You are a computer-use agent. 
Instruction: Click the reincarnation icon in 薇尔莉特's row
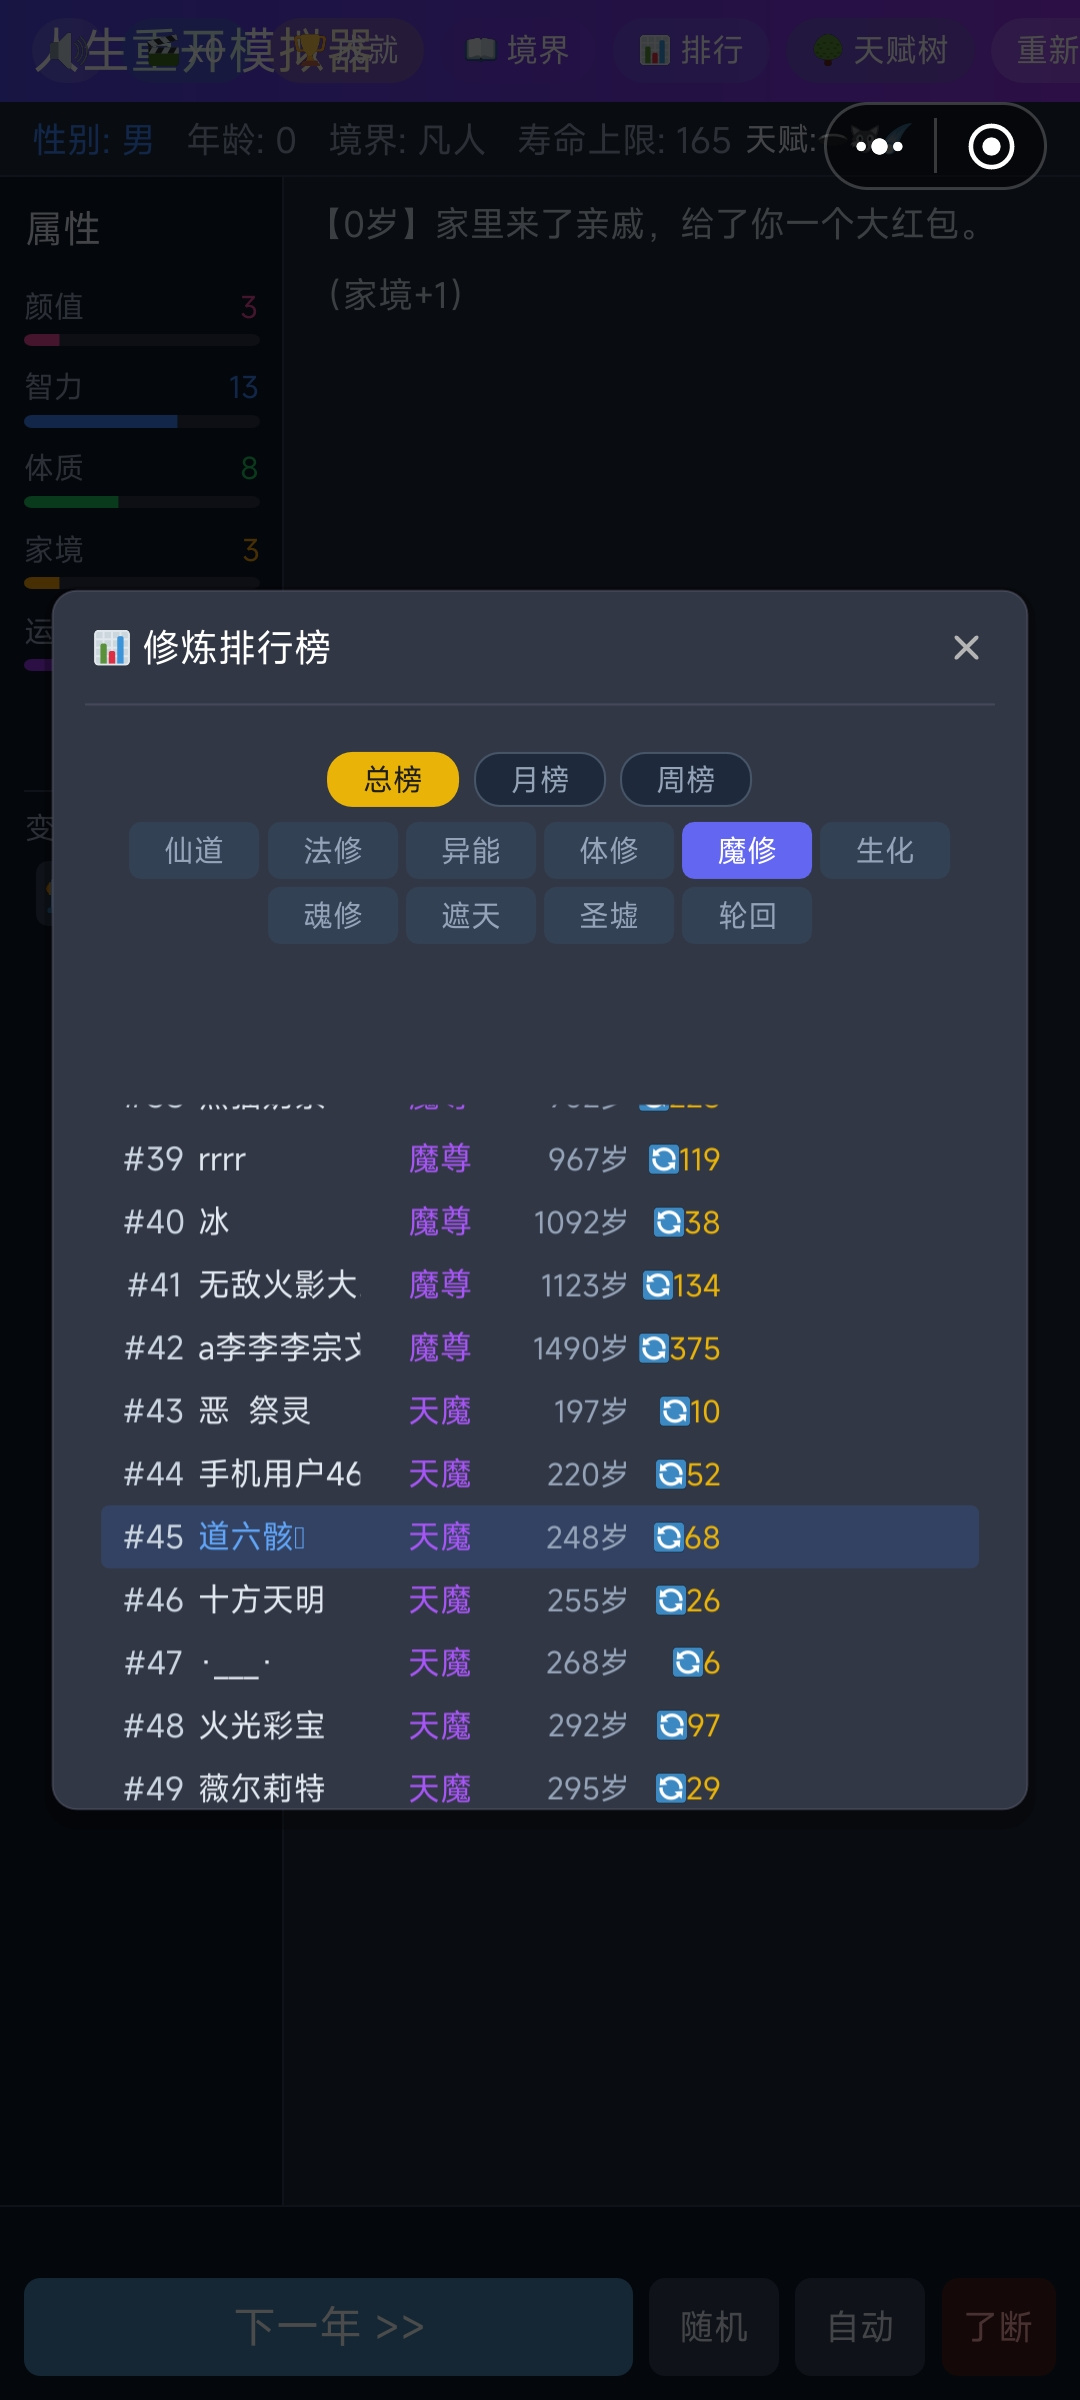tap(669, 1789)
